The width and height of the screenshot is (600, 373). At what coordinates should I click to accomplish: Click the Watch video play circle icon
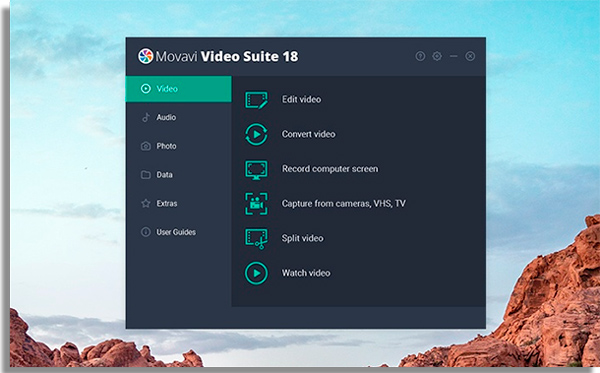point(256,273)
